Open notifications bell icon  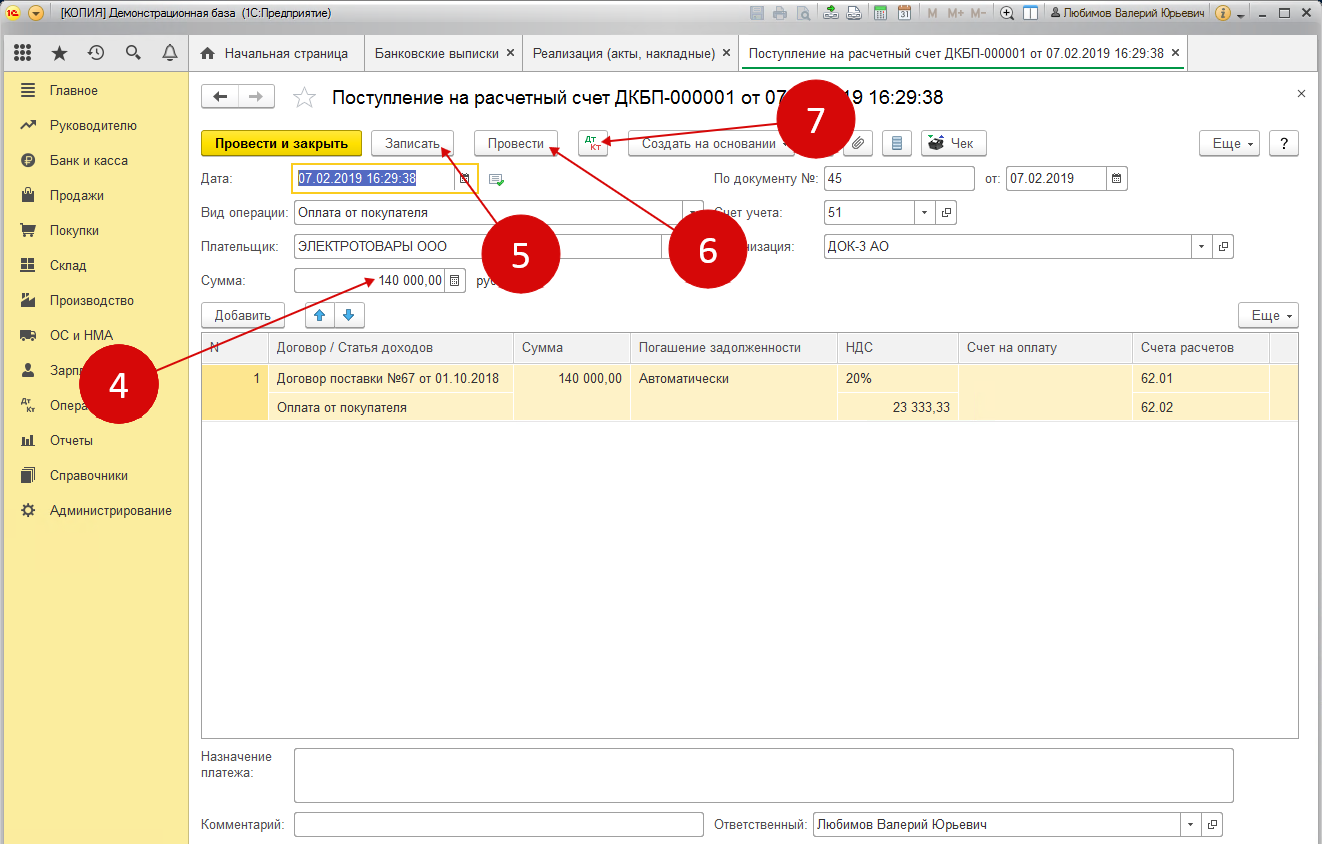pos(170,53)
